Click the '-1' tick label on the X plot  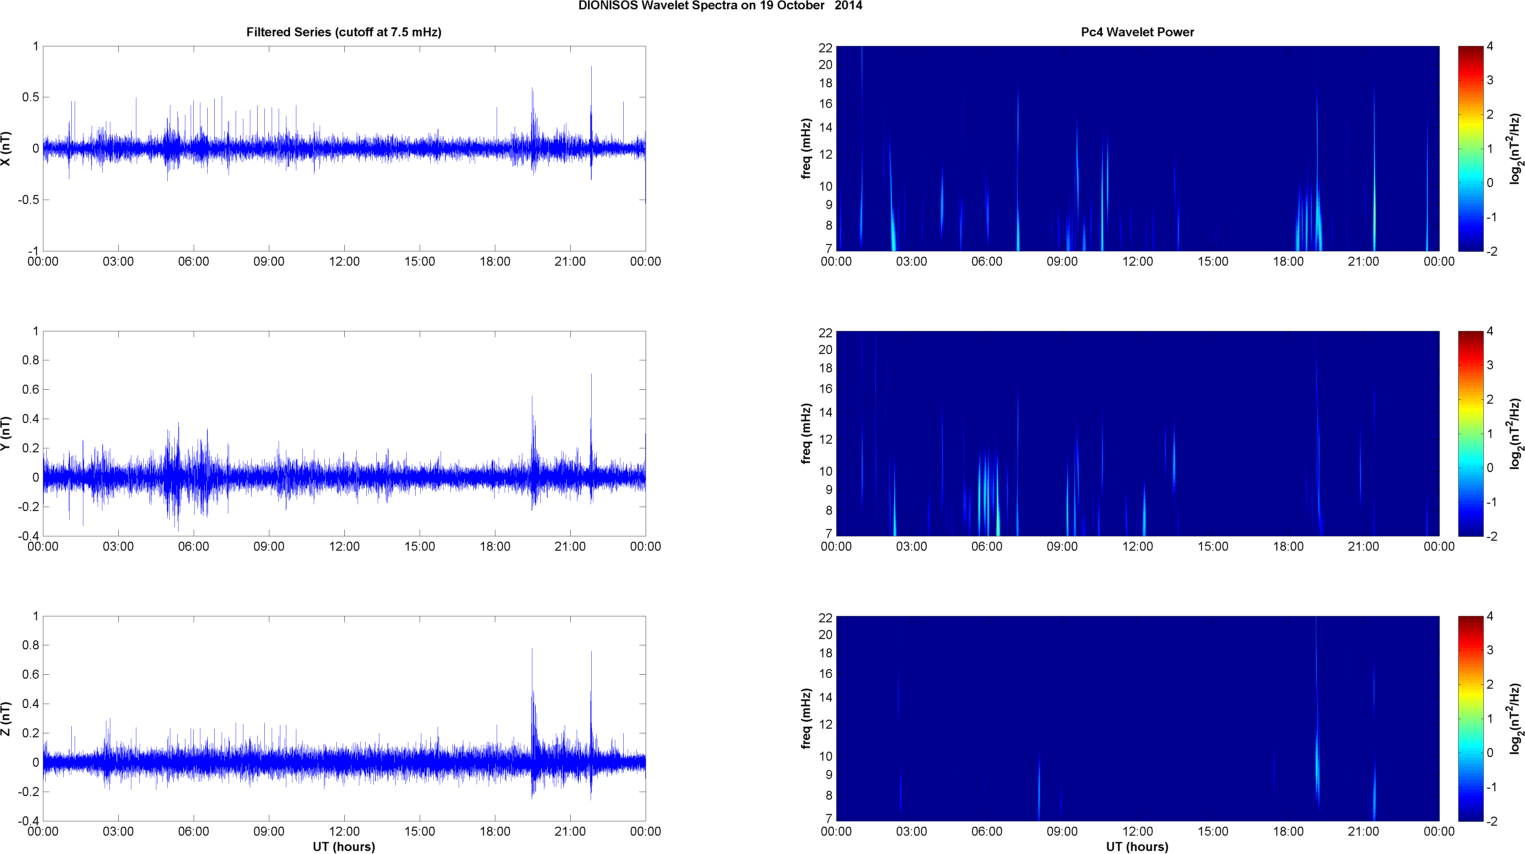point(32,251)
